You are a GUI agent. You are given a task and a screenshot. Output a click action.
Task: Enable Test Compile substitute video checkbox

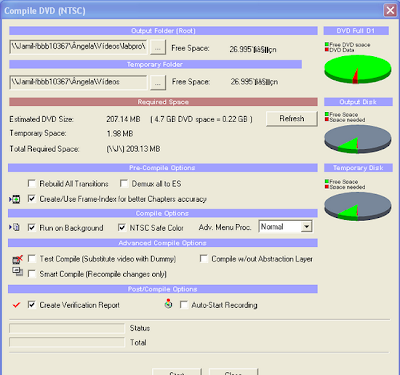(x=32, y=259)
